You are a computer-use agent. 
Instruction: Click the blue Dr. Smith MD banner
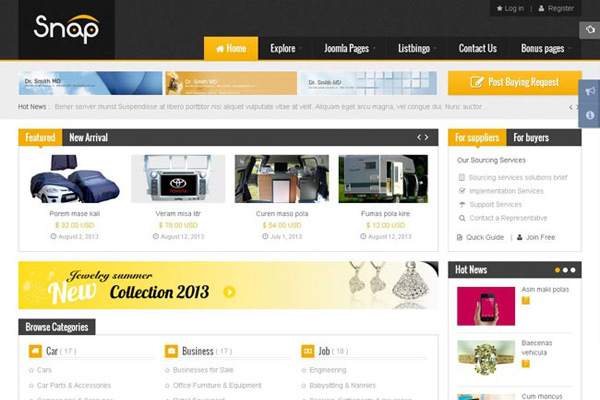coord(90,83)
